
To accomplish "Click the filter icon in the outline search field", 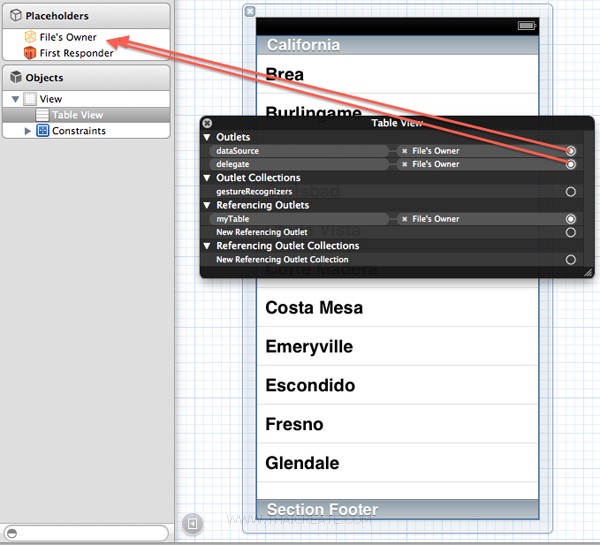I will tap(12, 533).
